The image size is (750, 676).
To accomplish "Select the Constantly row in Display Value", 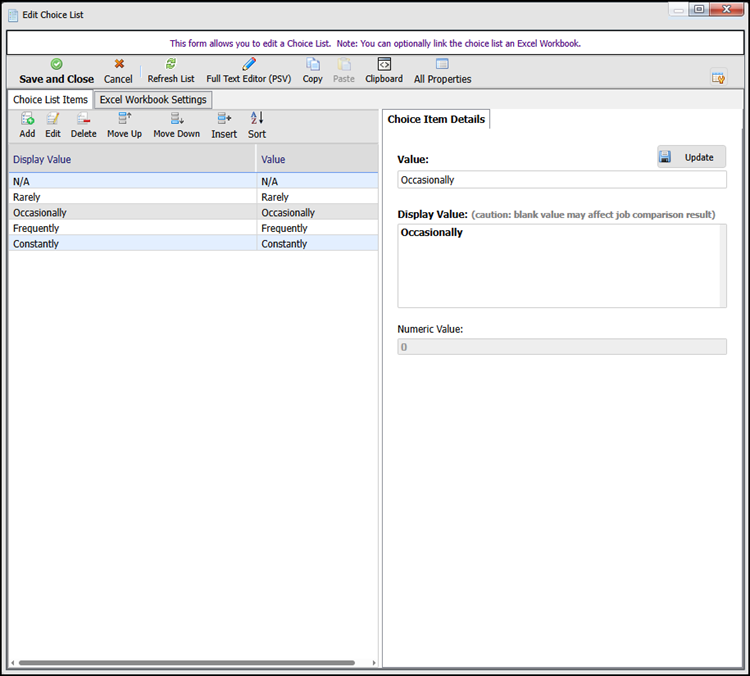I will coord(132,244).
